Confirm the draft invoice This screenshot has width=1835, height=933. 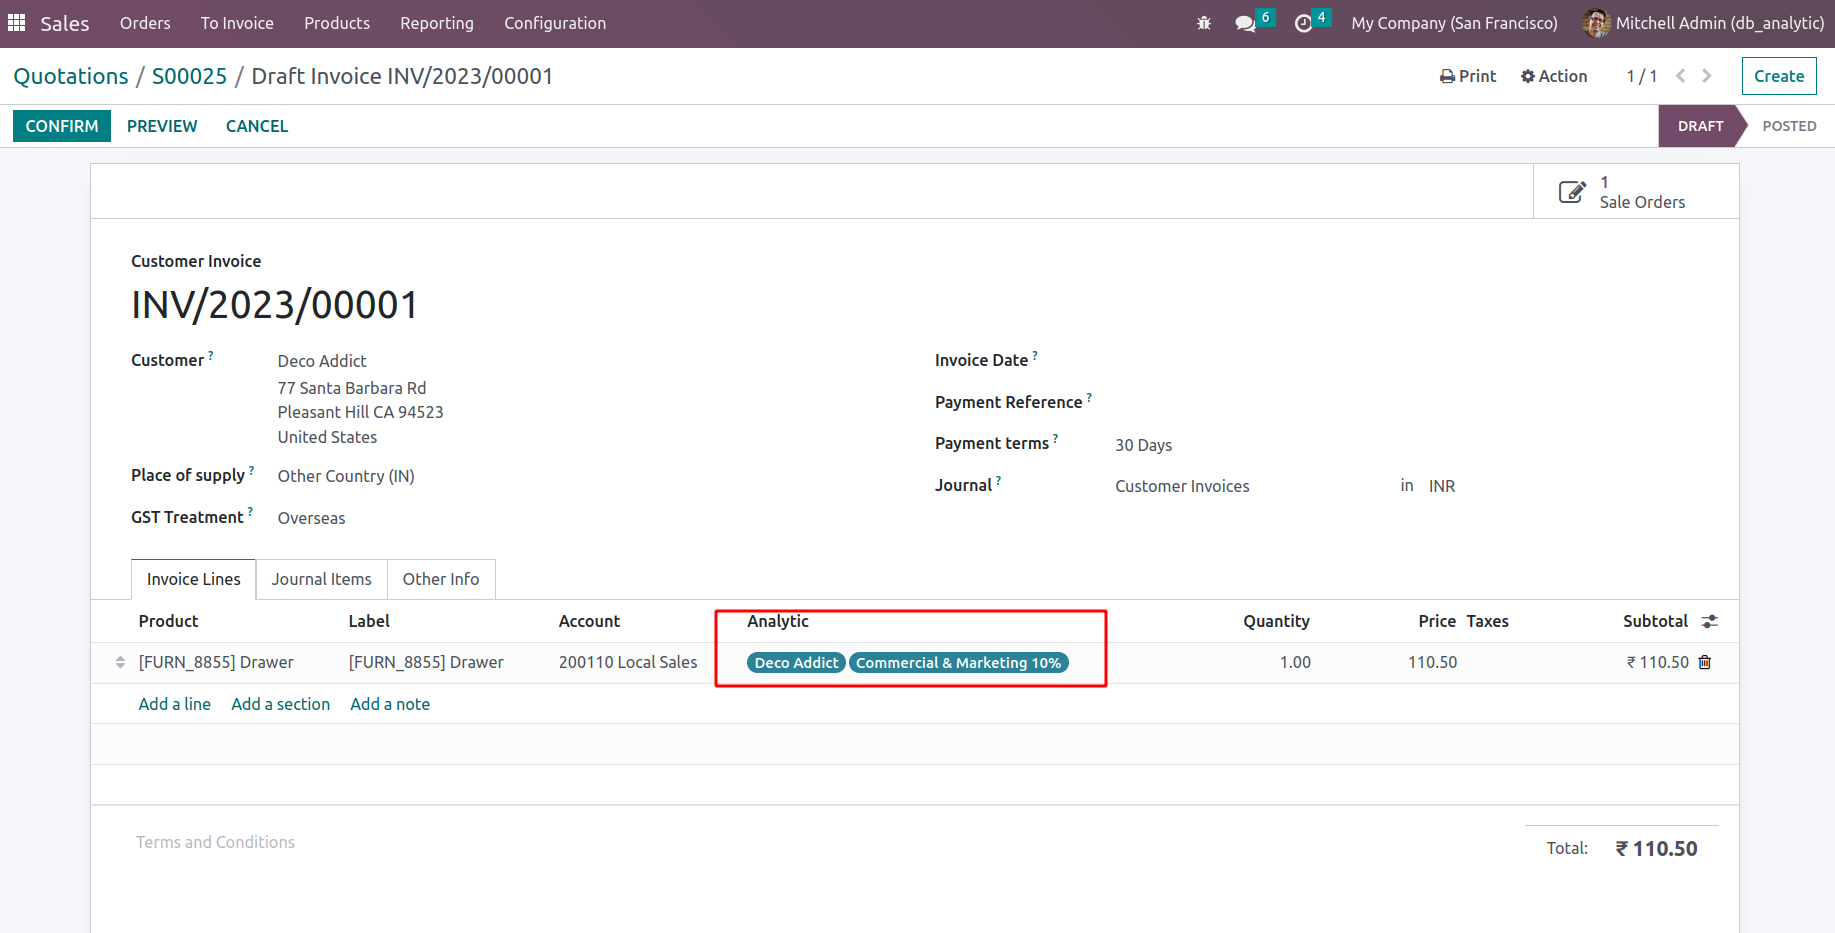62,126
